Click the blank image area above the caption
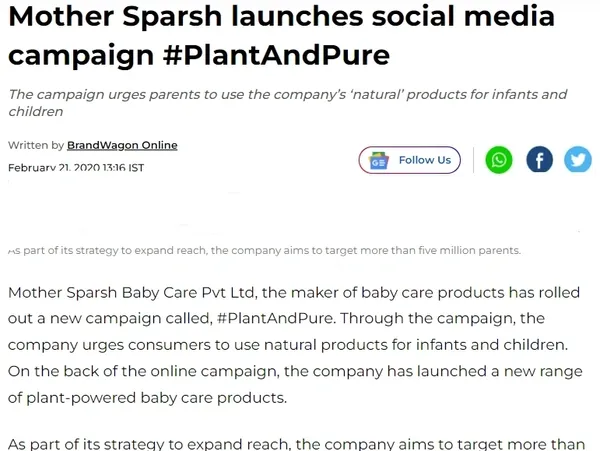The height and width of the screenshot is (451, 600). point(300,210)
